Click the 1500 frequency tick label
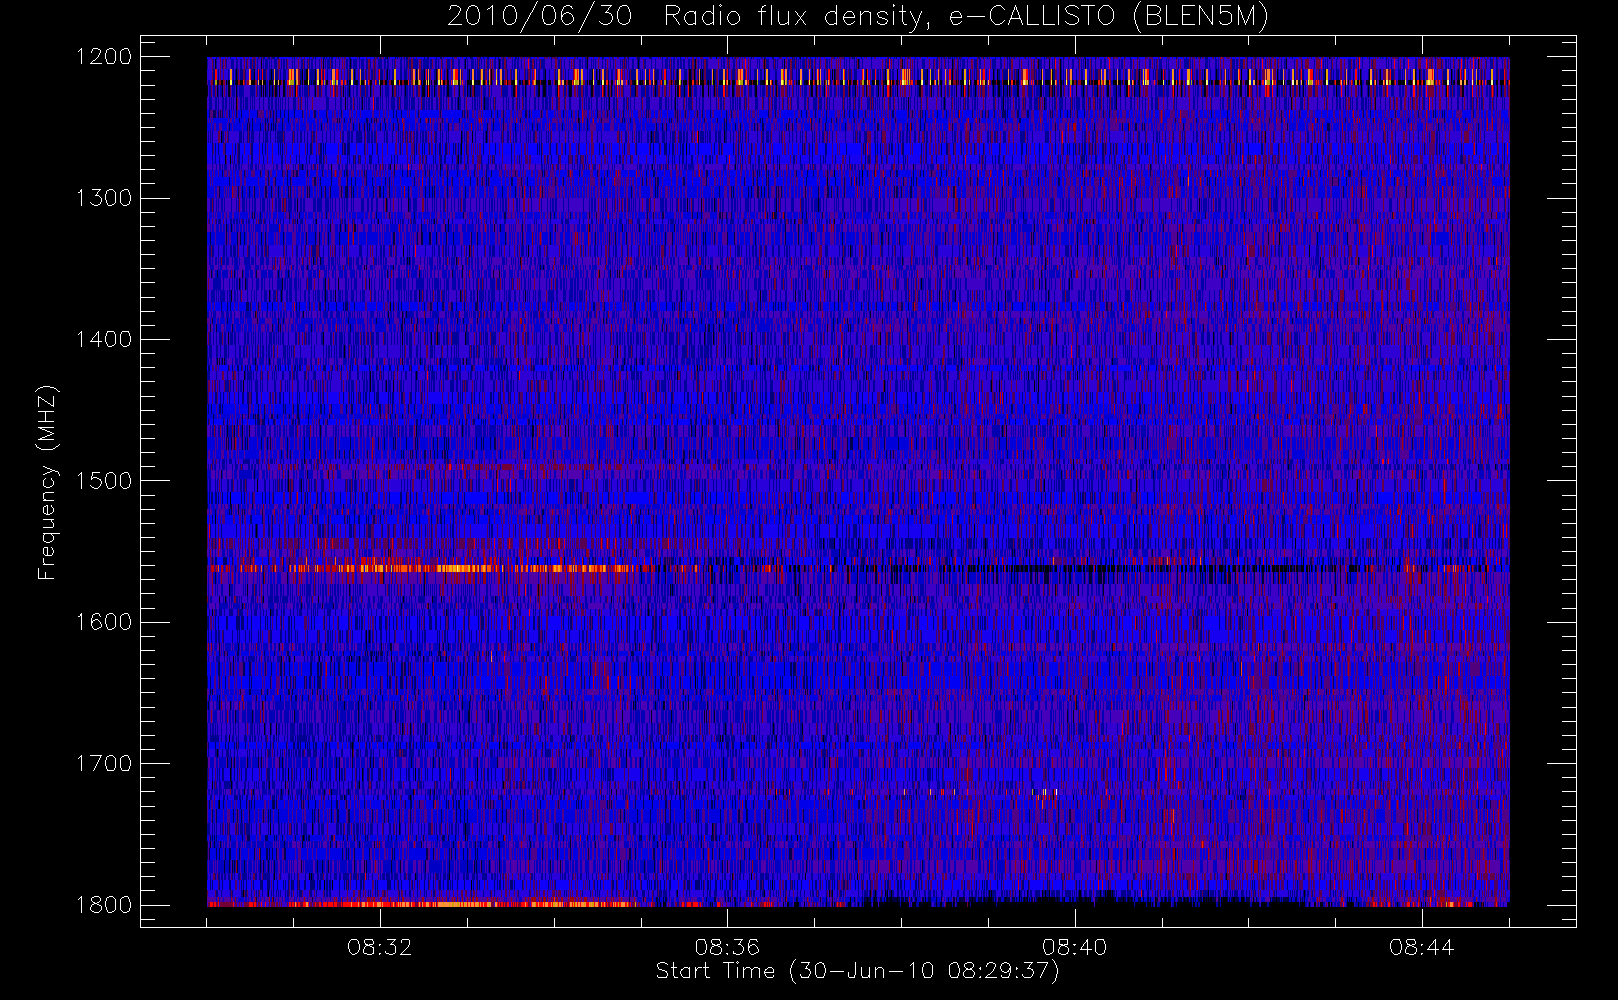 coord(104,480)
